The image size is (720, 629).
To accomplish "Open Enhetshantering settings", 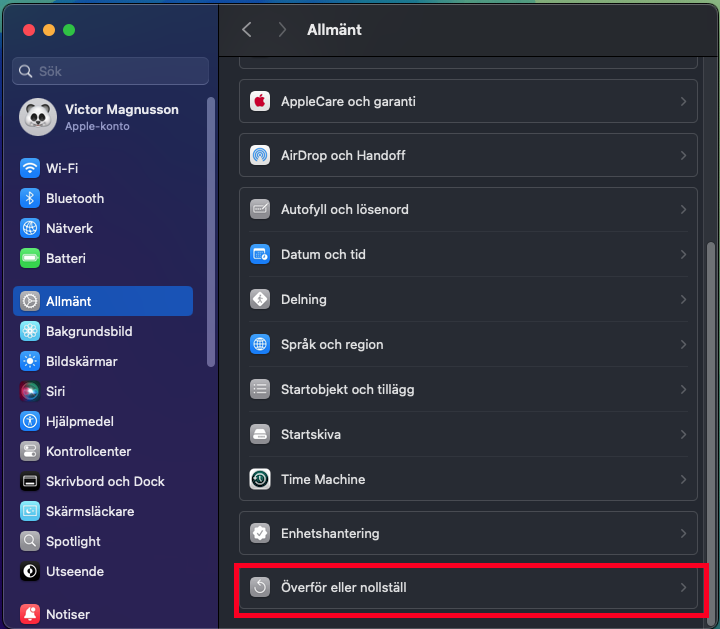I will tap(468, 533).
